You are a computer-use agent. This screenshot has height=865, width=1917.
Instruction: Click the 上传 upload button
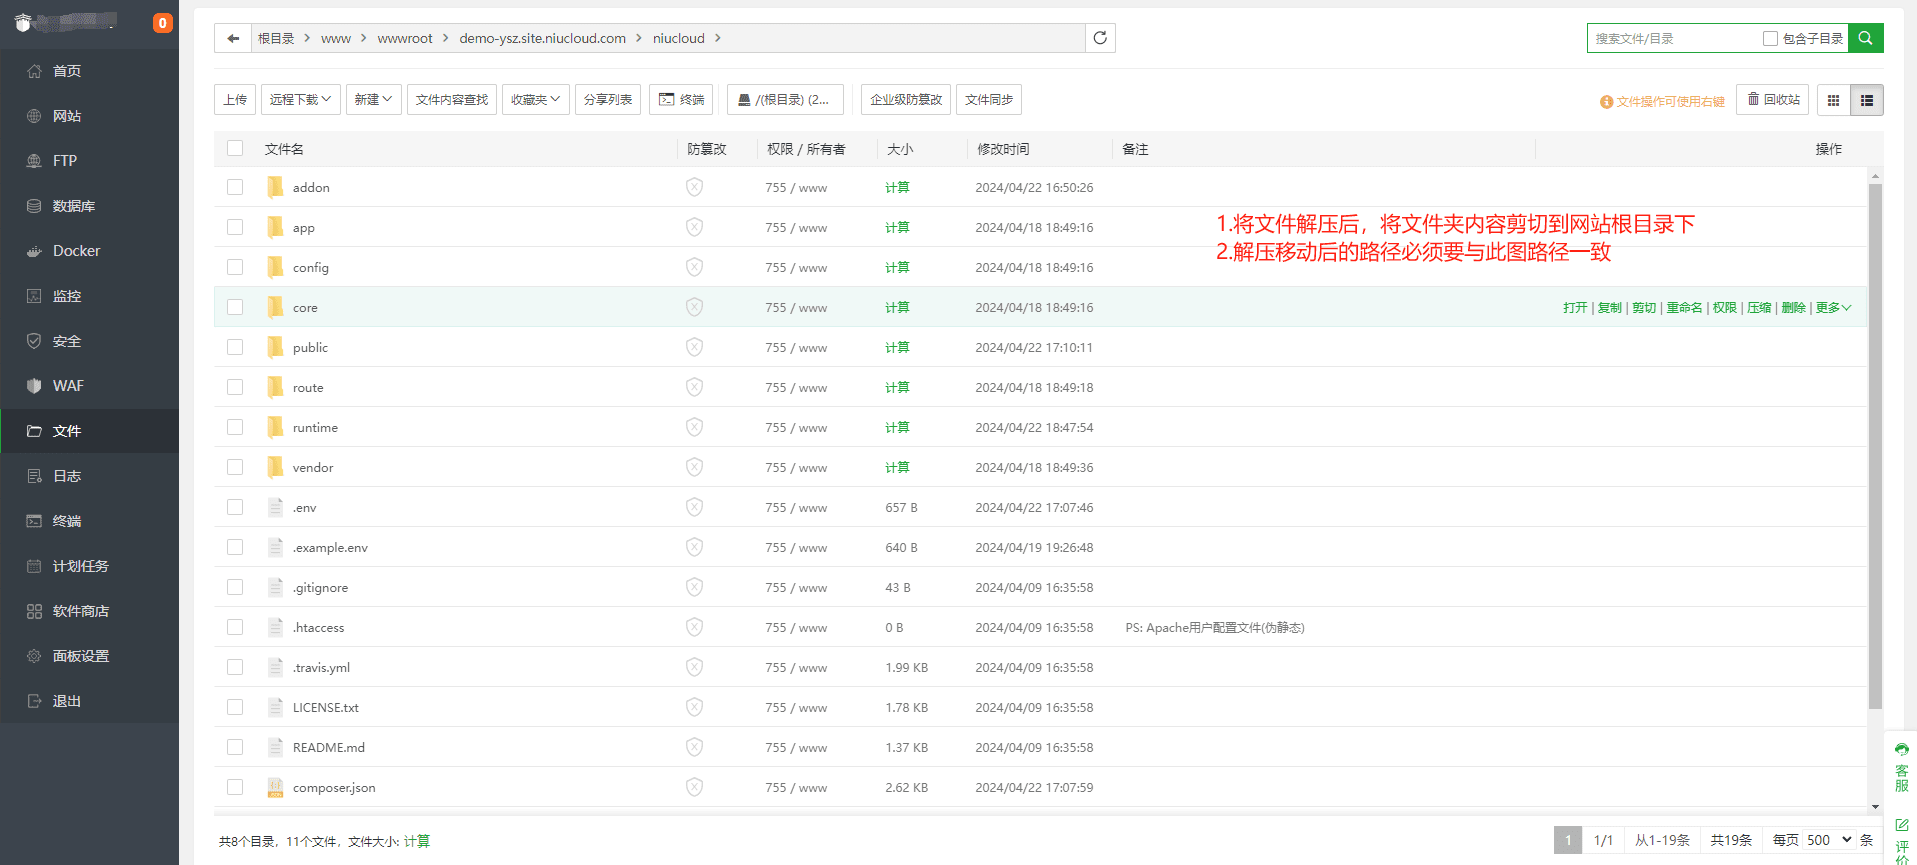click(x=235, y=100)
